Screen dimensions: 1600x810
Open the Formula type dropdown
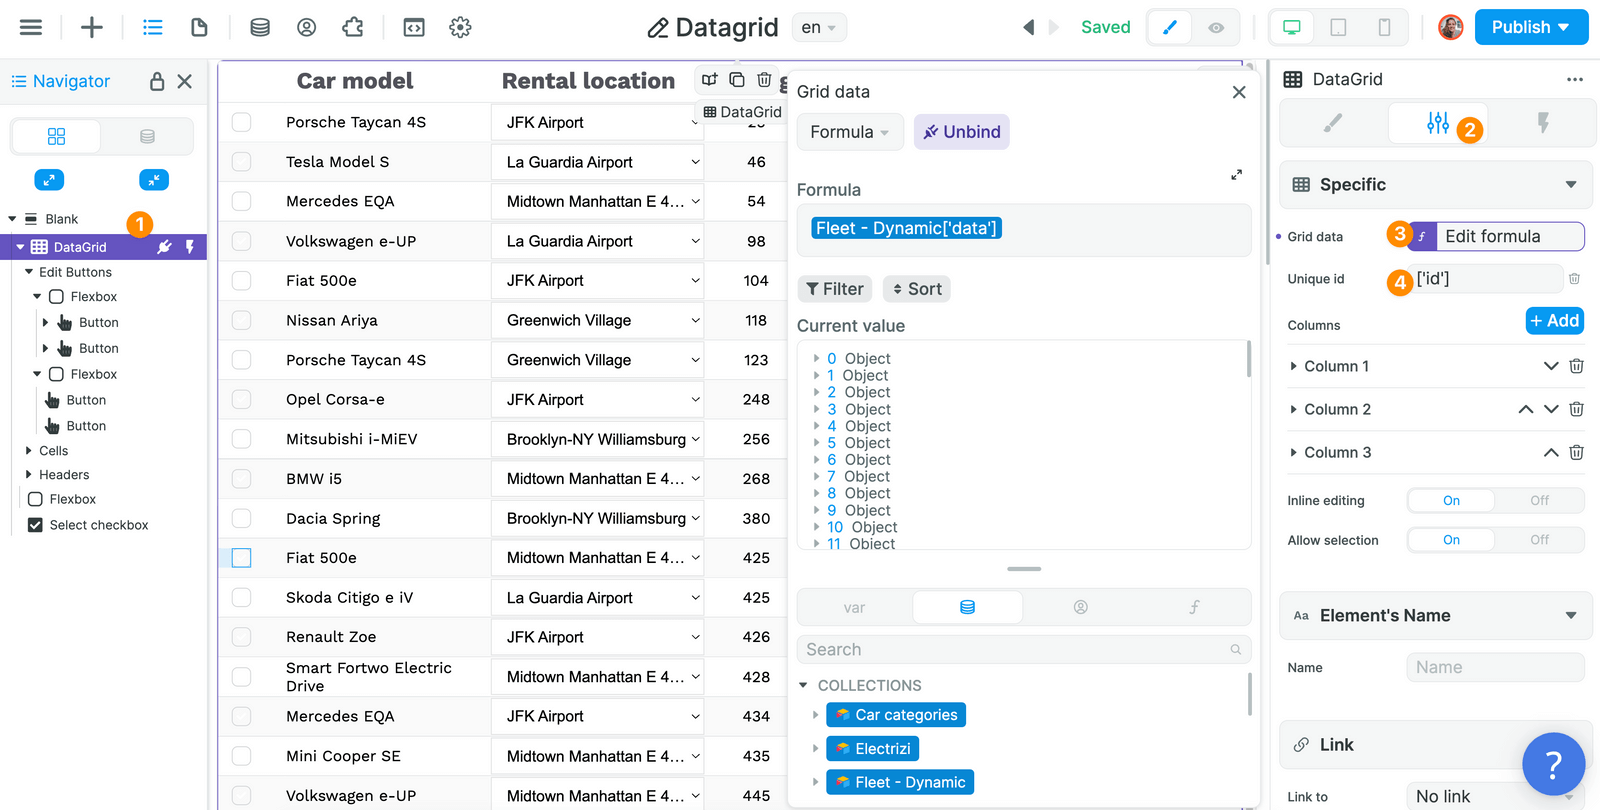tap(849, 132)
